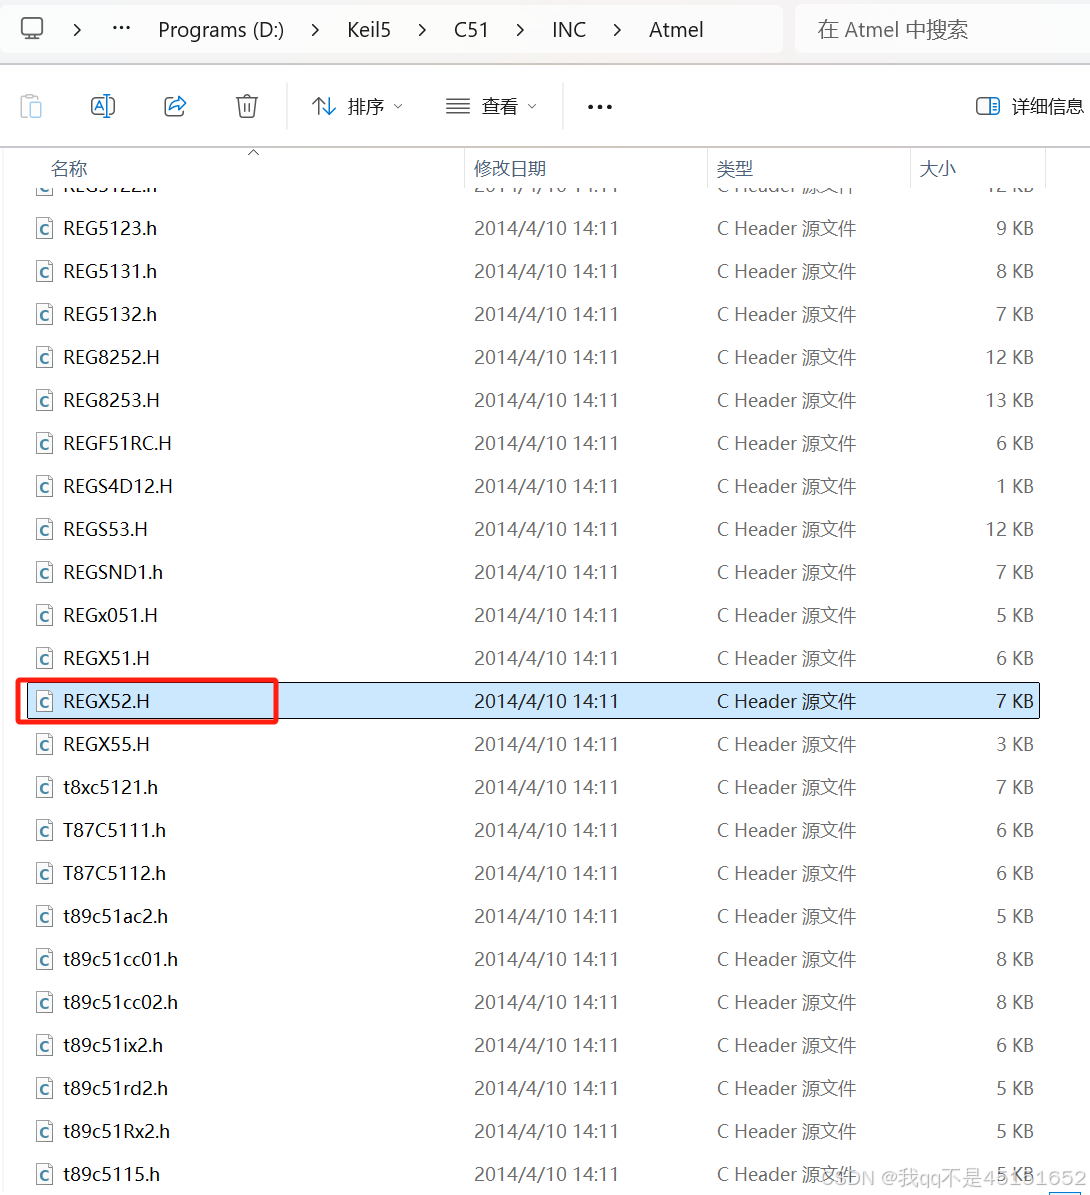The width and height of the screenshot is (1090, 1195).
Task: Click the PC icon in the address bar
Action: pos(31,29)
